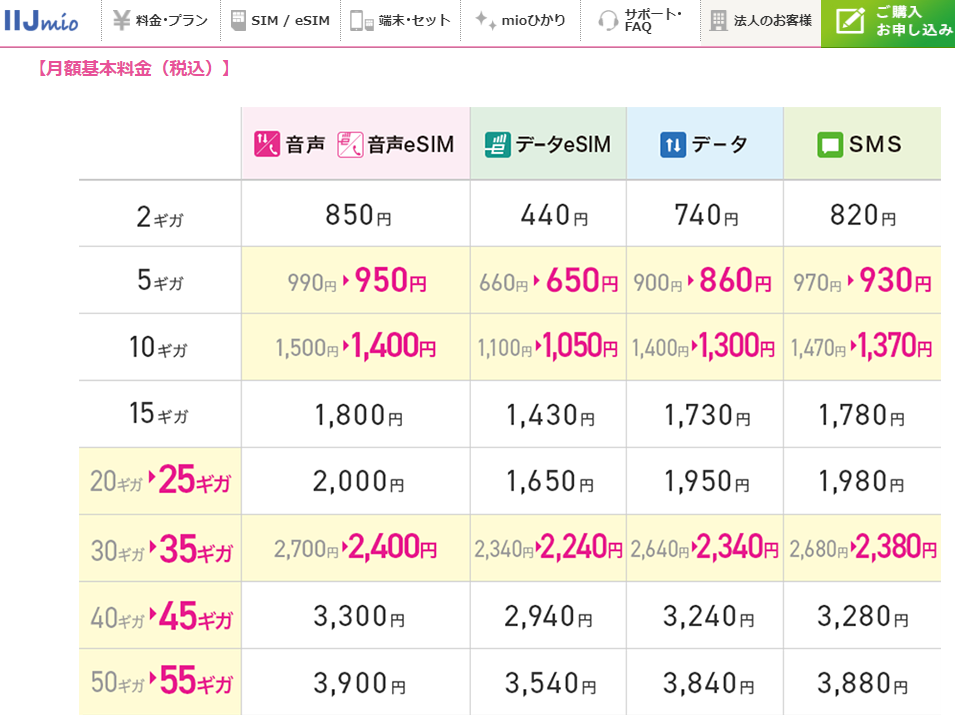Viewport: 955px width, 715px height.
Task: Click the SIM card icon in navigation
Action: click(238, 20)
